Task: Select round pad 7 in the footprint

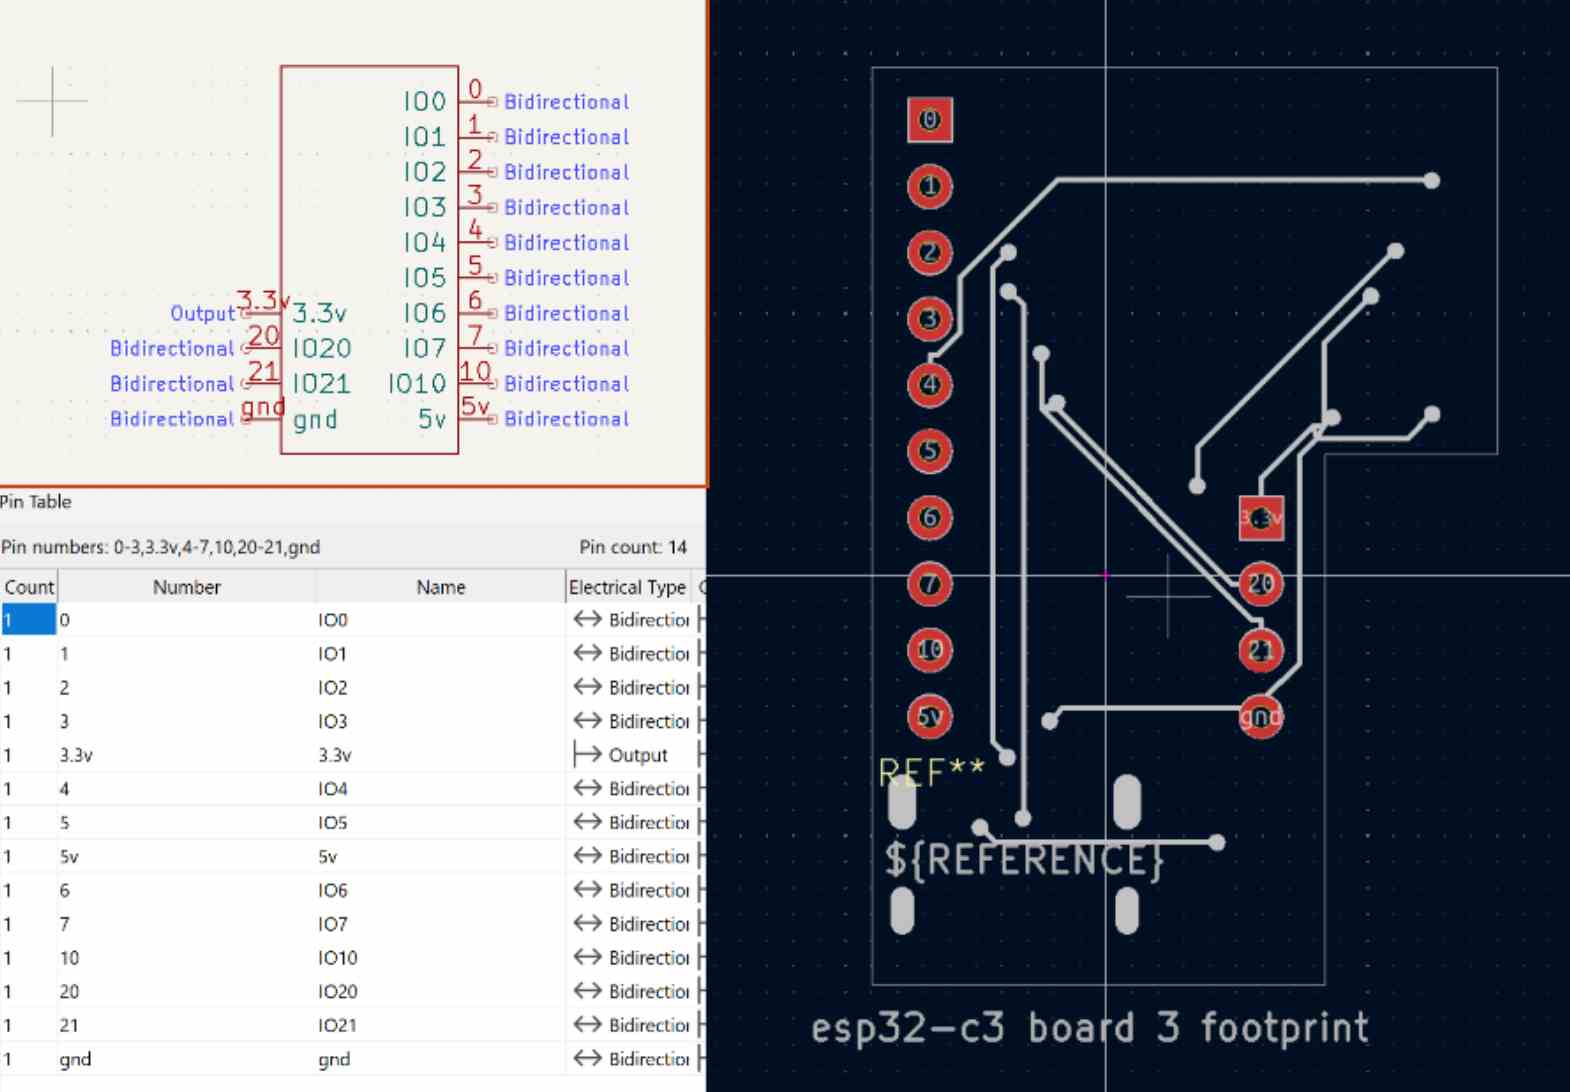Action: (930, 584)
